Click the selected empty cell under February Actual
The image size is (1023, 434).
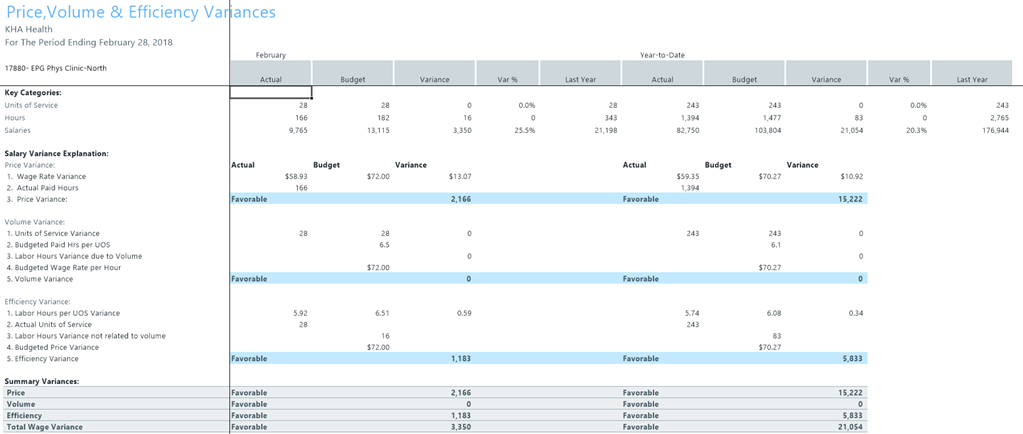tap(271, 92)
